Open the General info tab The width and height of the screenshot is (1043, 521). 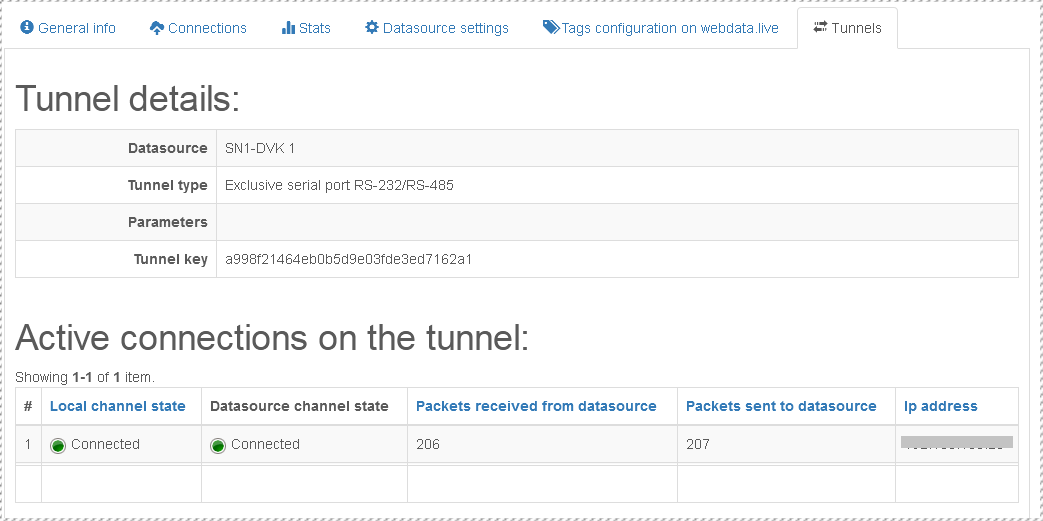(x=77, y=28)
